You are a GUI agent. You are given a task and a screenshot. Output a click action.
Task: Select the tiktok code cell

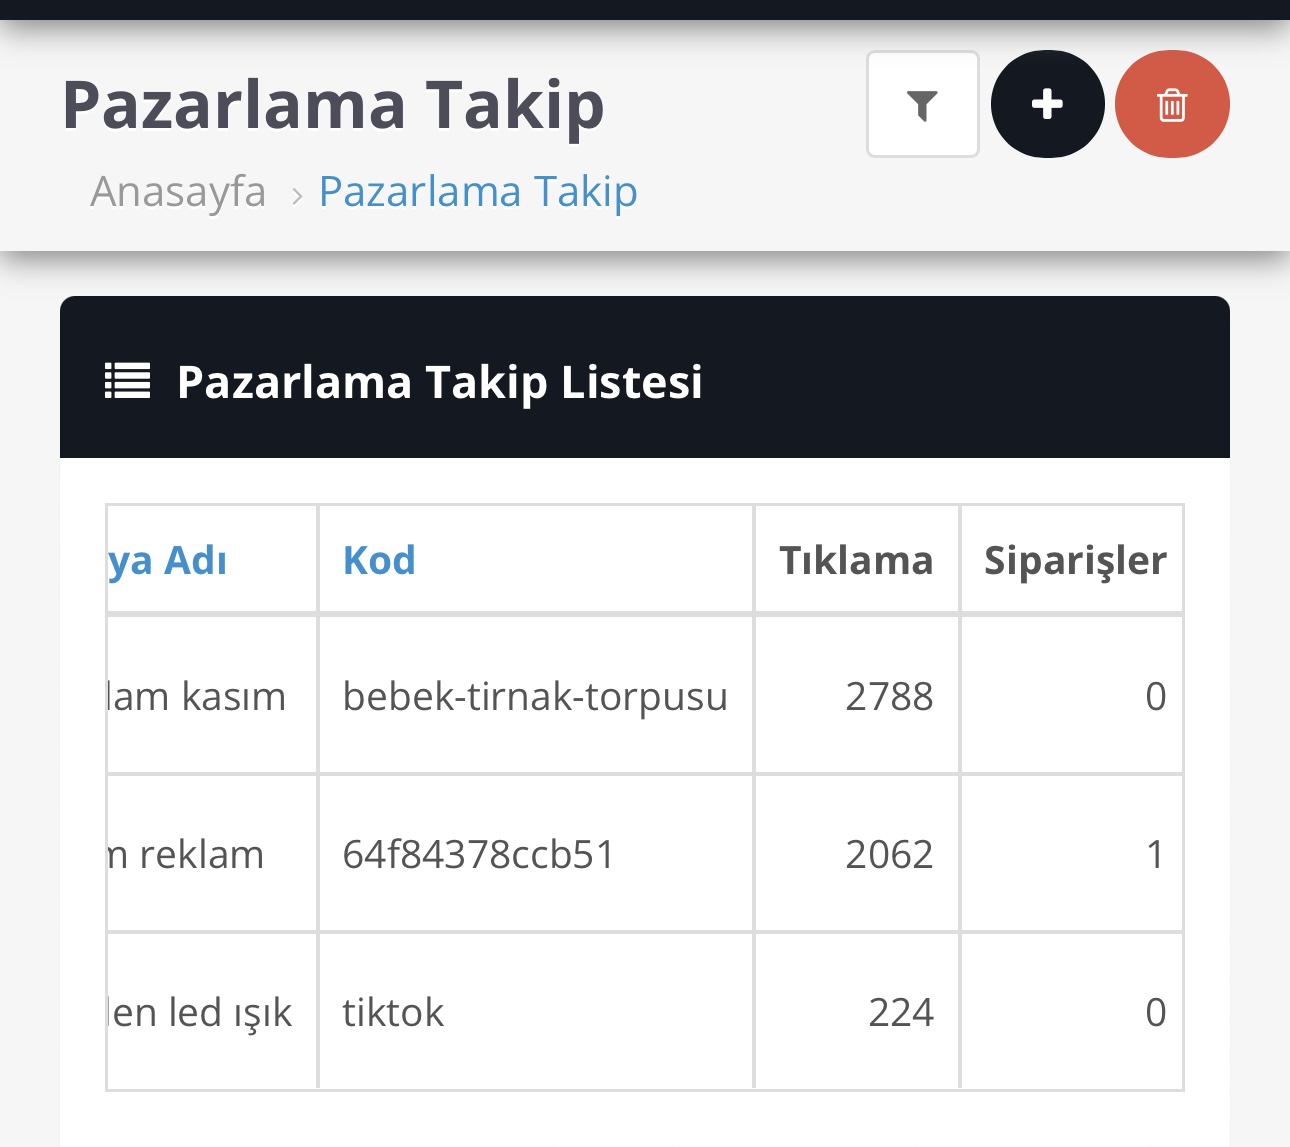click(x=535, y=1012)
